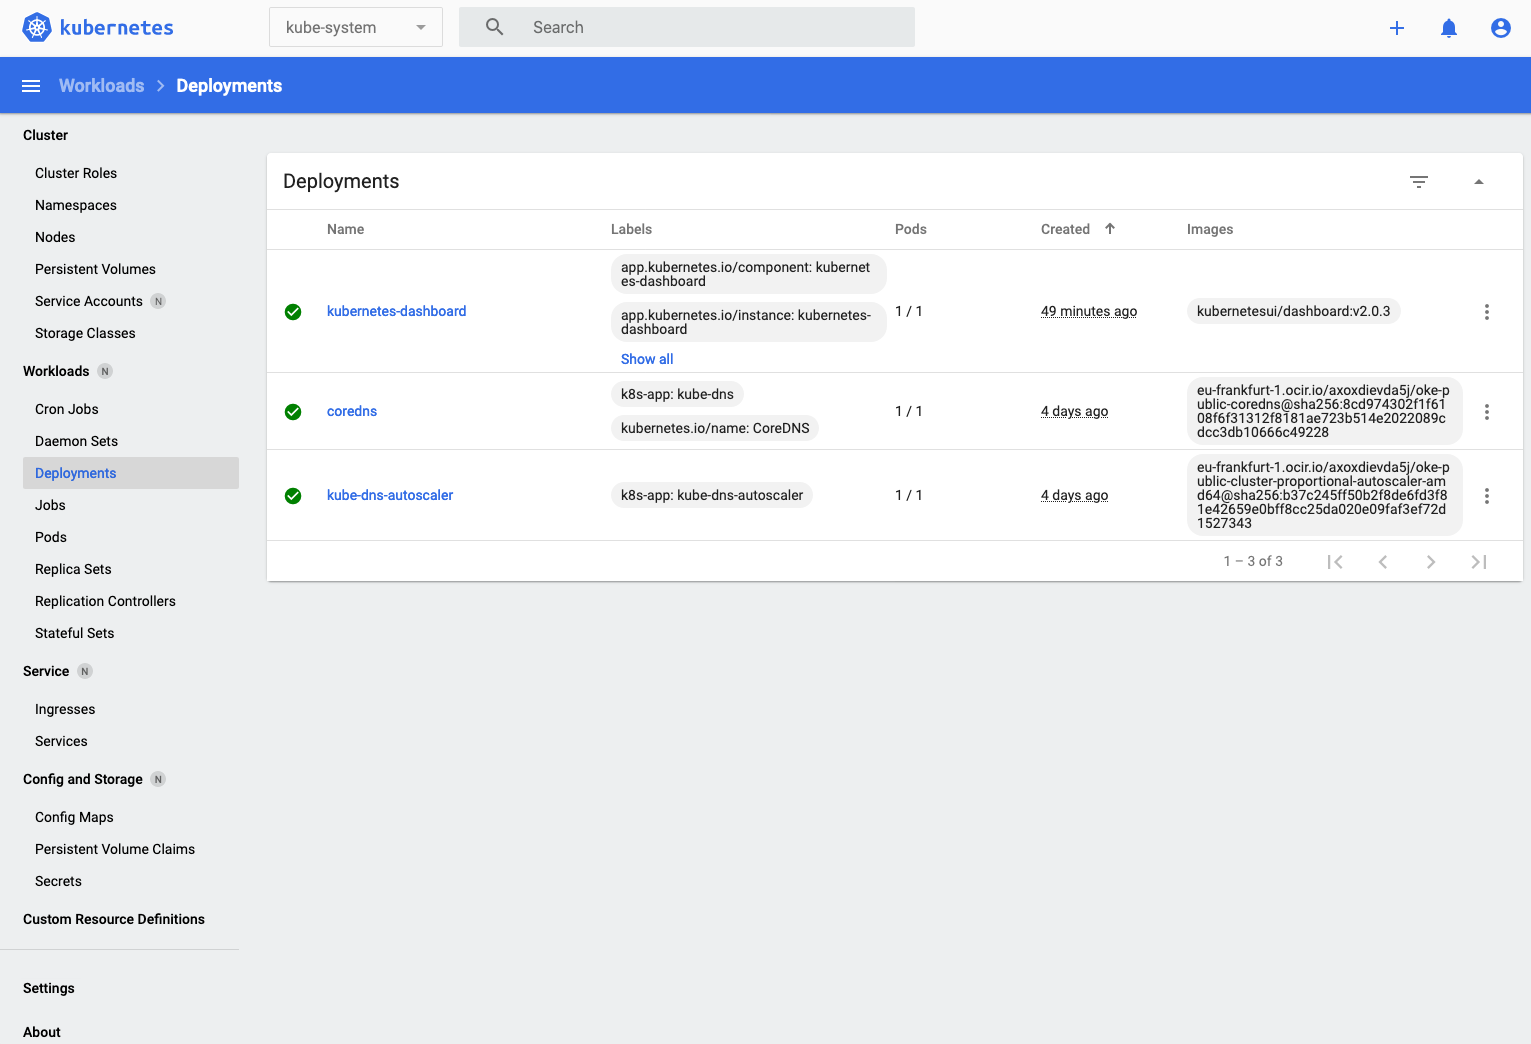Open coredns deployment link
Viewport: 1531px width, 1044px height.
pos(352,411)
